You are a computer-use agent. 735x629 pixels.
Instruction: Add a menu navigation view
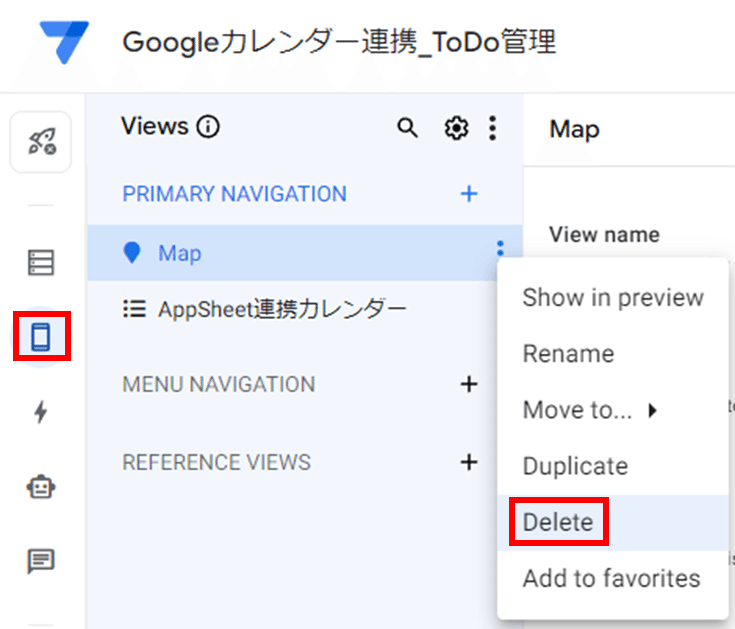point(469,384)
